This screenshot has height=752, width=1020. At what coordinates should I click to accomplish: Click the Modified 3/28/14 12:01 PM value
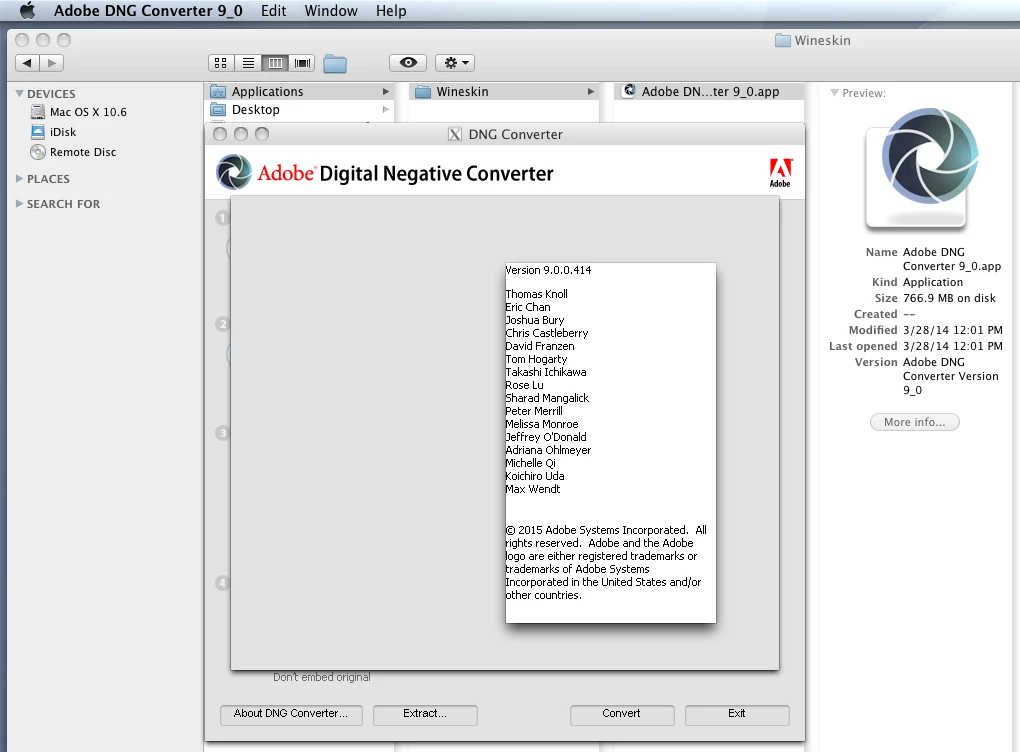pos(952,330)
